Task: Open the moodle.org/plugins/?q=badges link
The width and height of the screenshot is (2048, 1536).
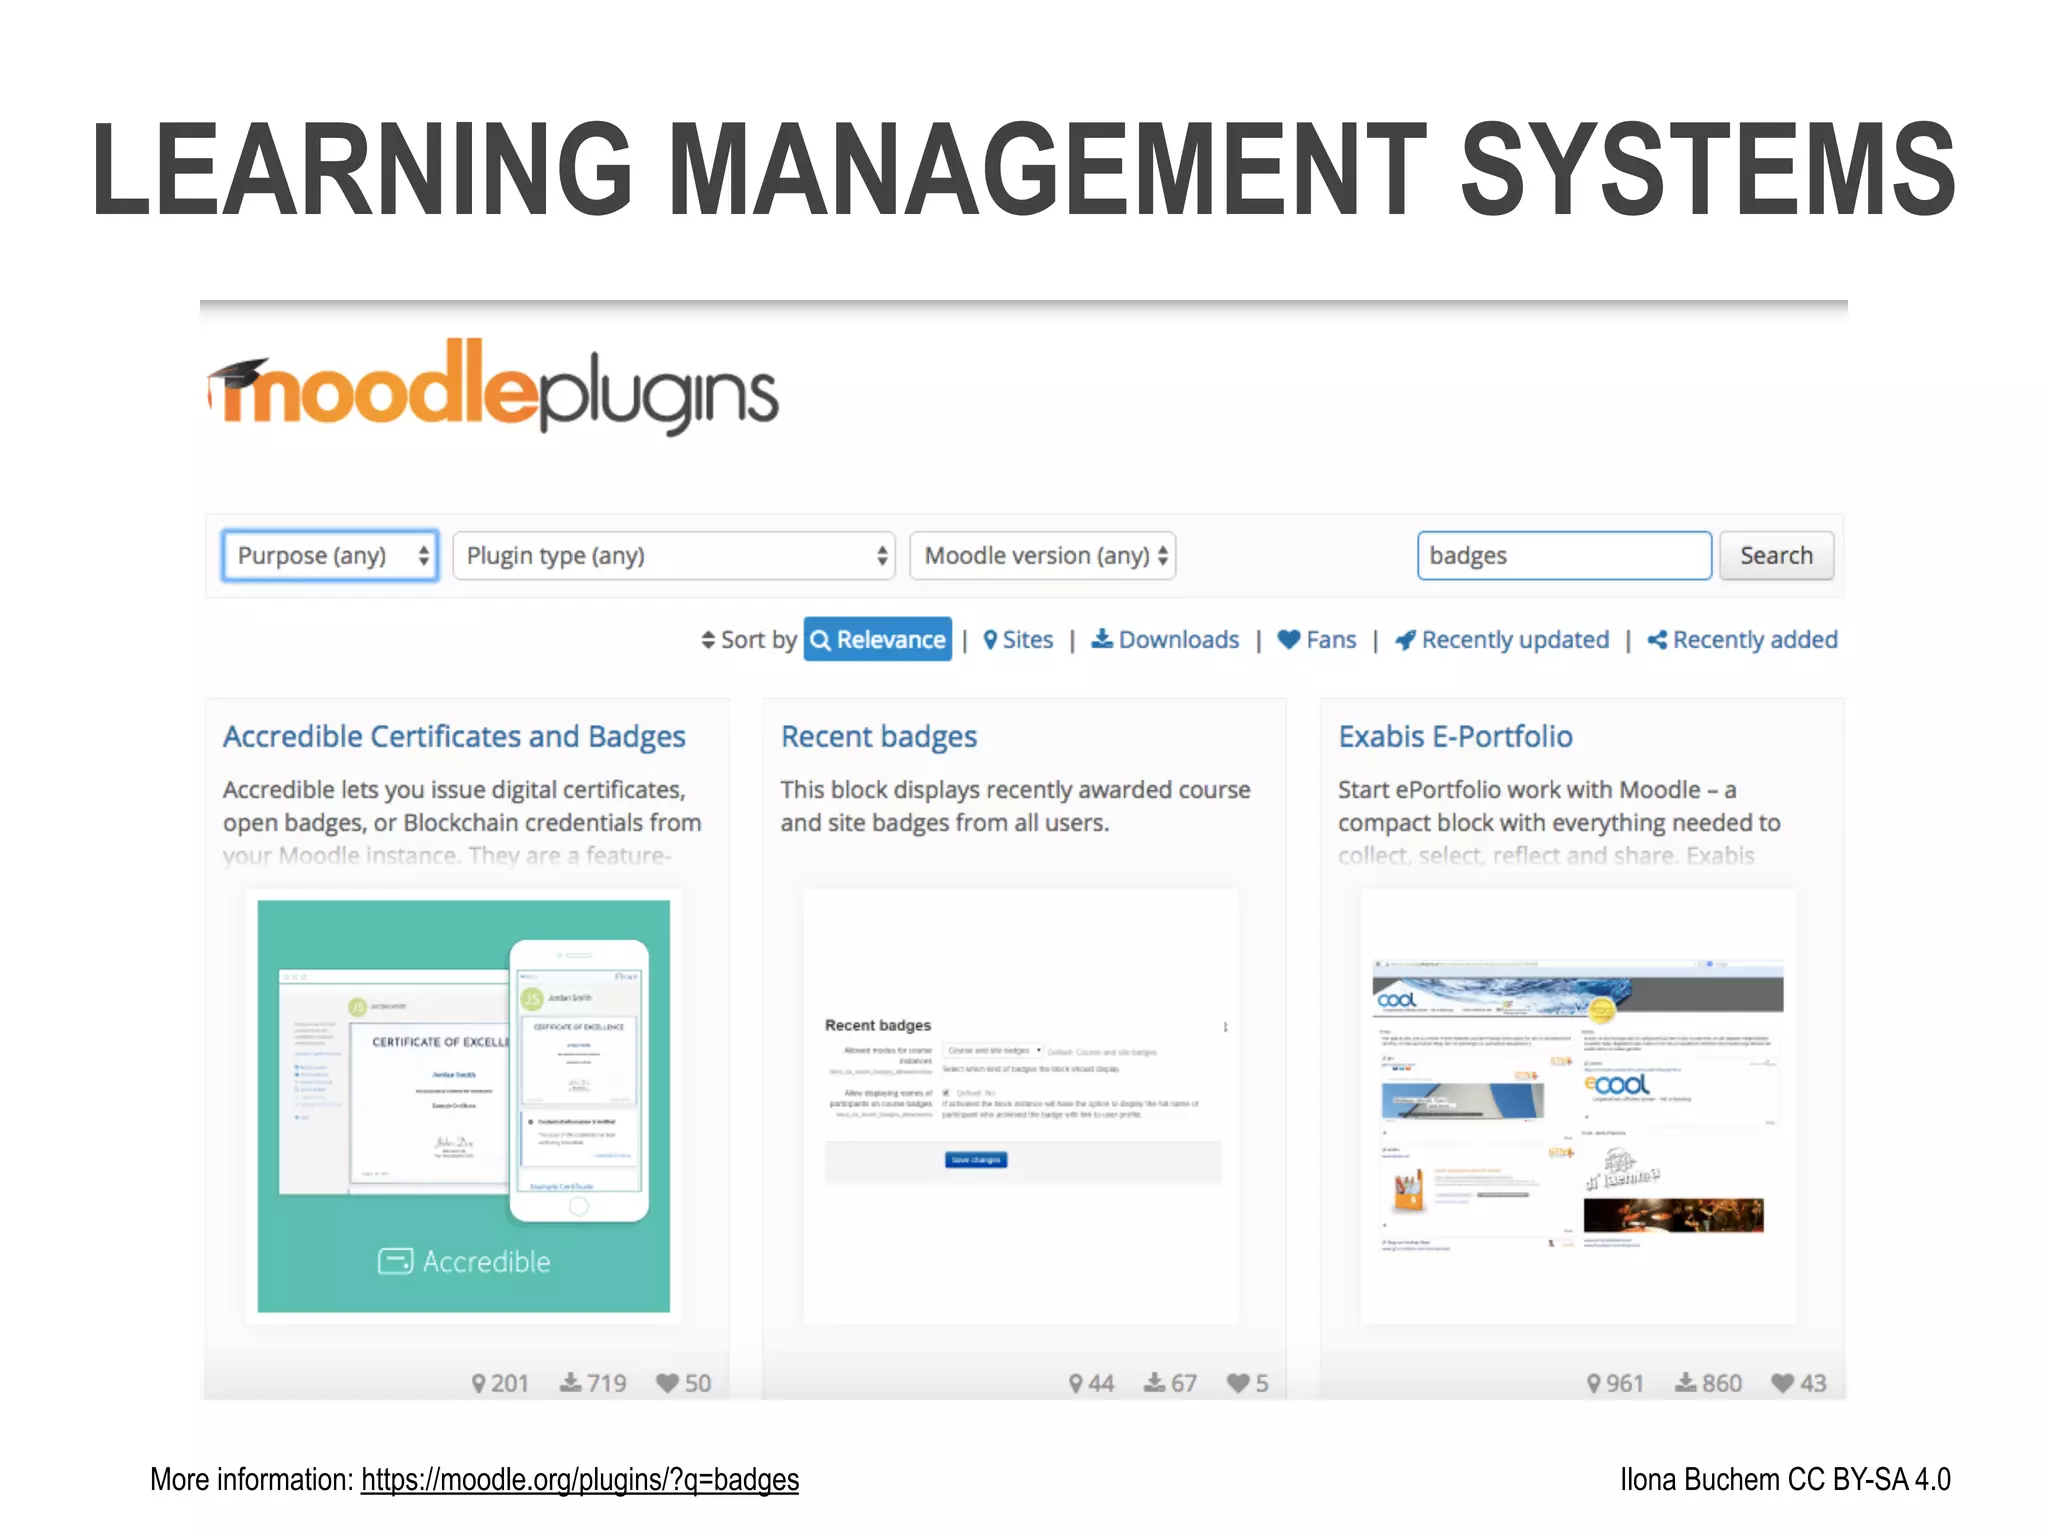Action: point(580,1480)
